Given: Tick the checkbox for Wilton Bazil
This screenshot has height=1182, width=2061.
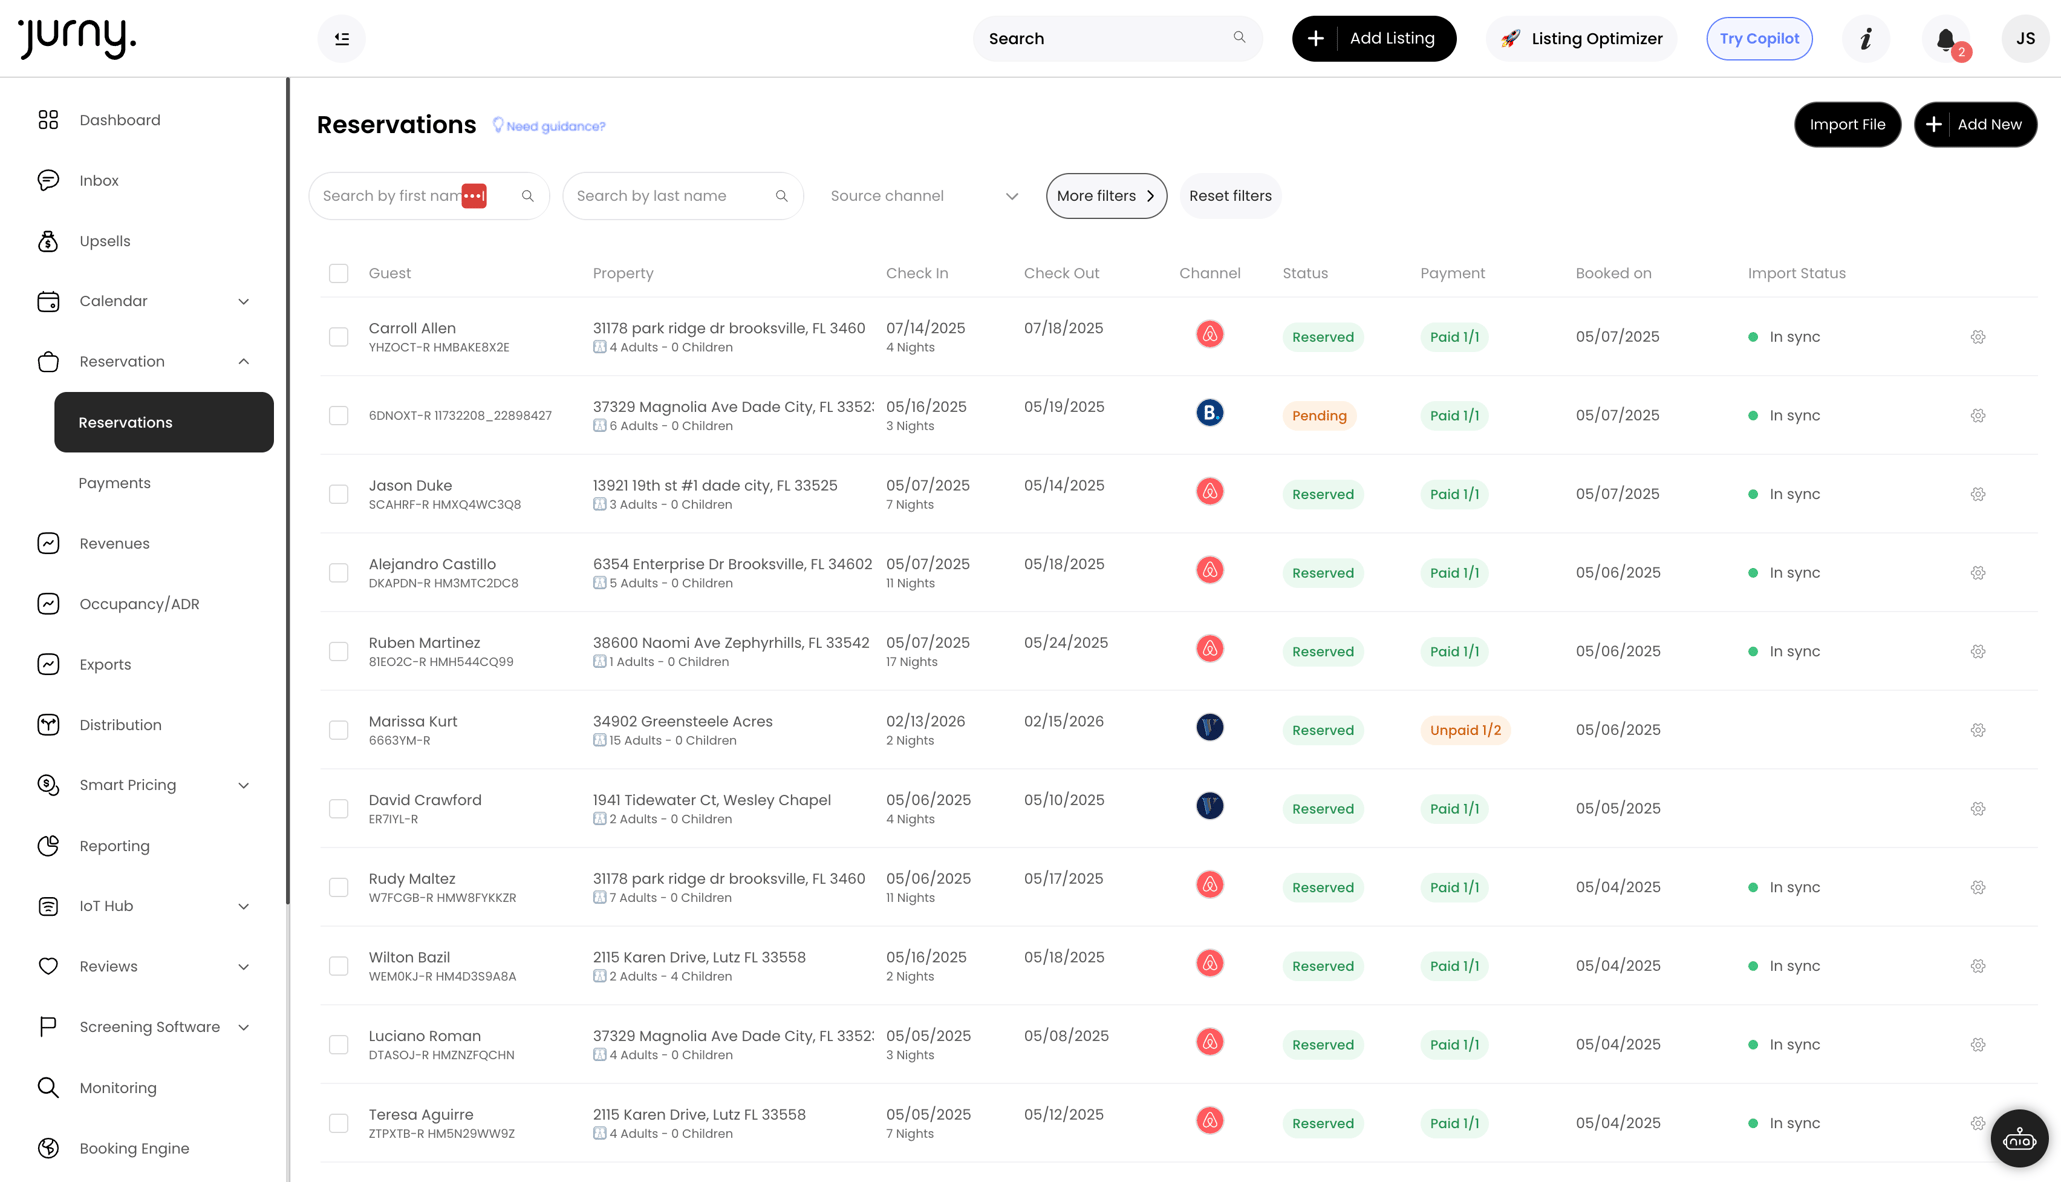Looking at the screenshot, I should point(339,966).
